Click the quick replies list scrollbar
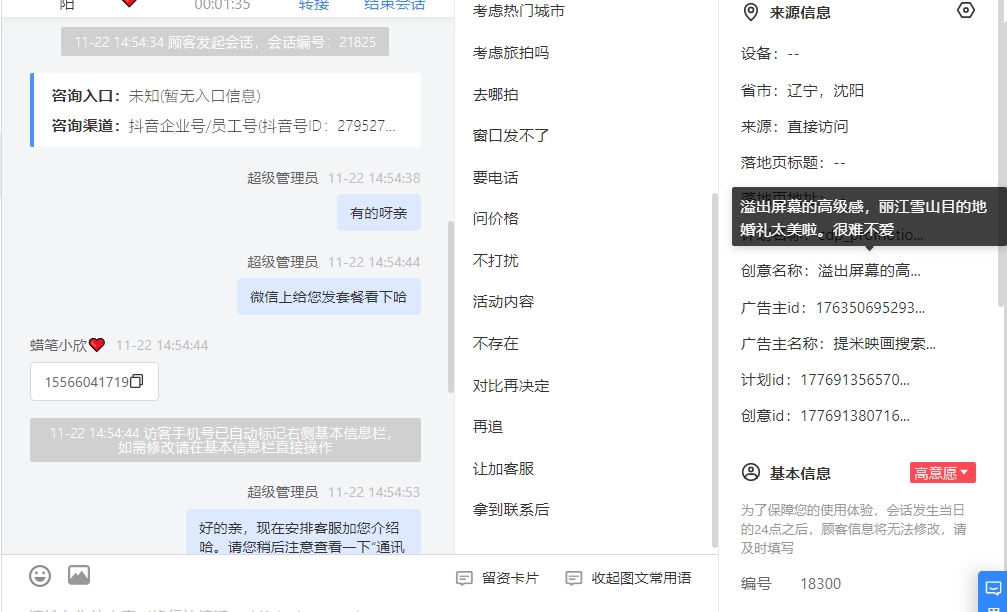 coord(715,370)
